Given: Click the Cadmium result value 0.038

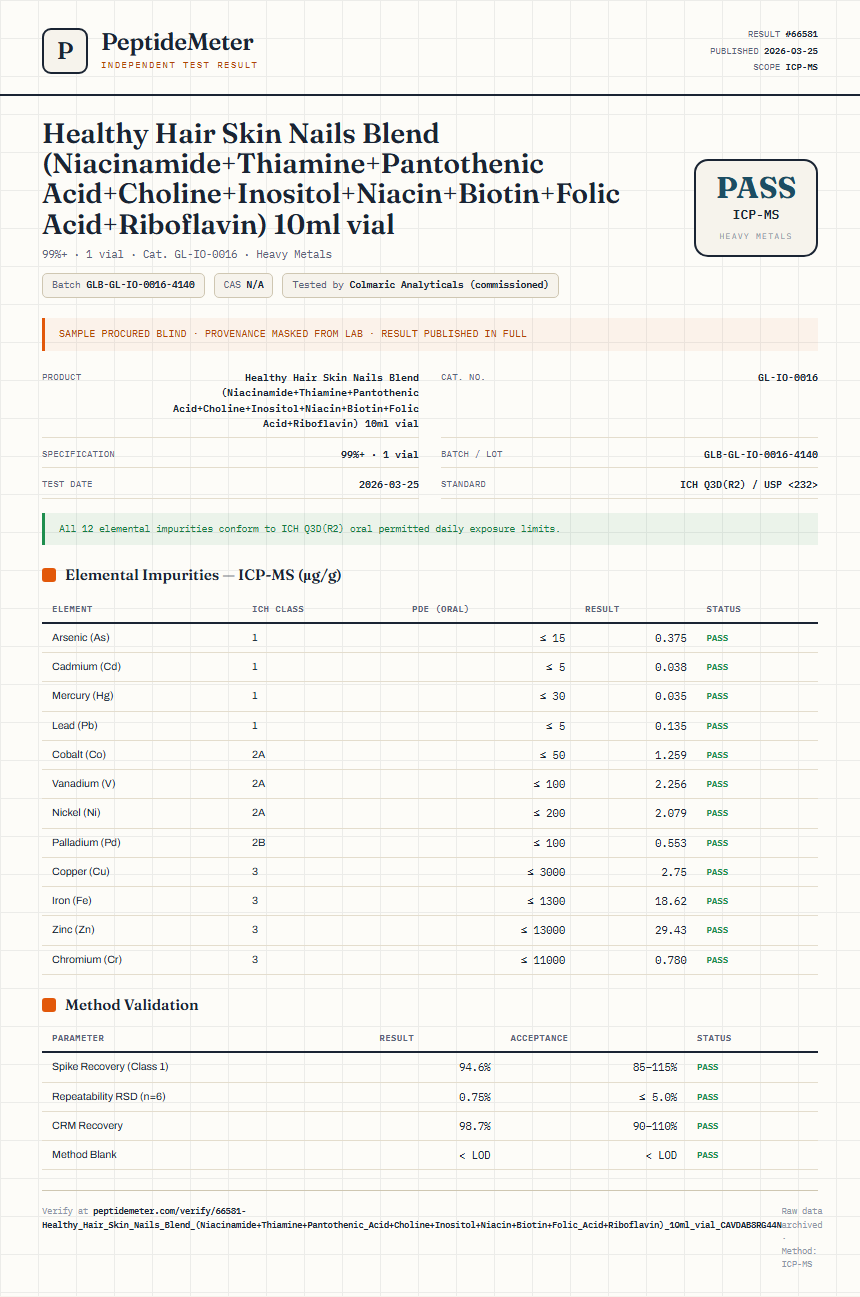Looking at the screenshot, I should [x=671, y=667].
